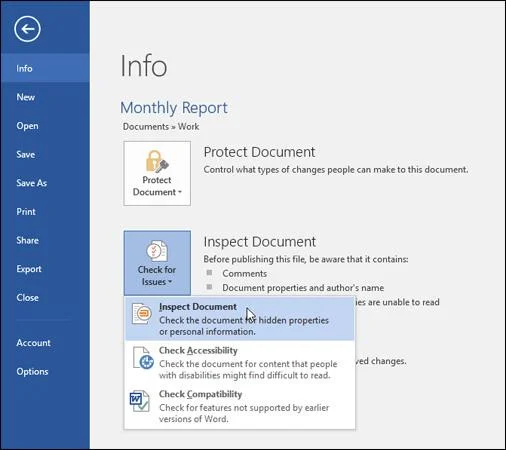The image size is (506, 450).
Task: Collapse the Check for Issues dropdown arrow
Action: (170, 282)
